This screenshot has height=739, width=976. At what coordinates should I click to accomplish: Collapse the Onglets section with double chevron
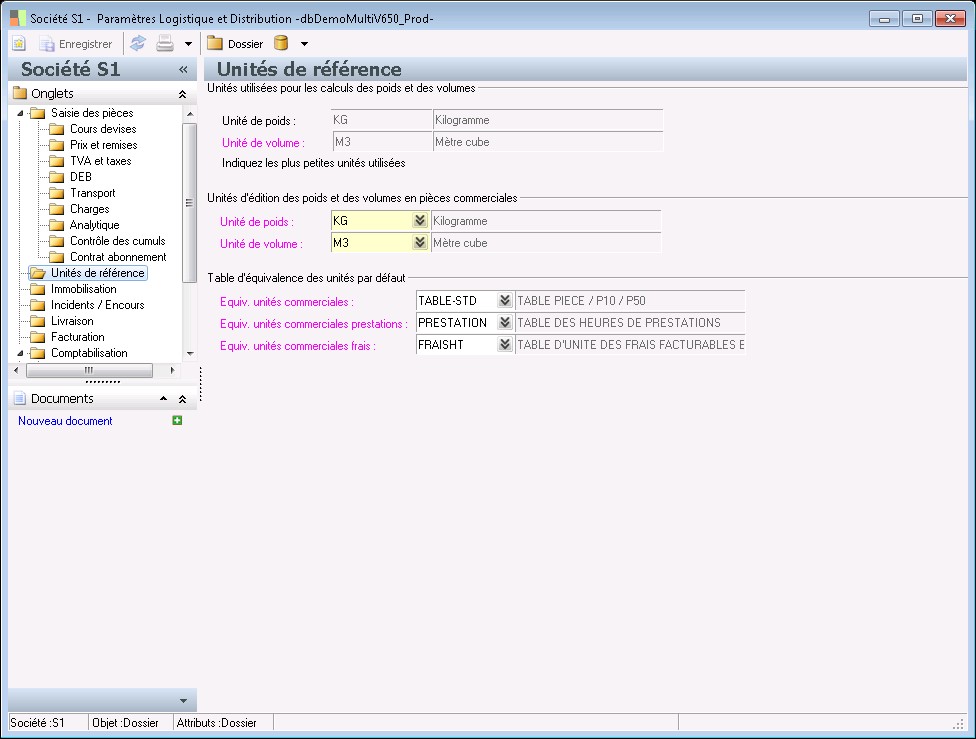coord(182,94)
